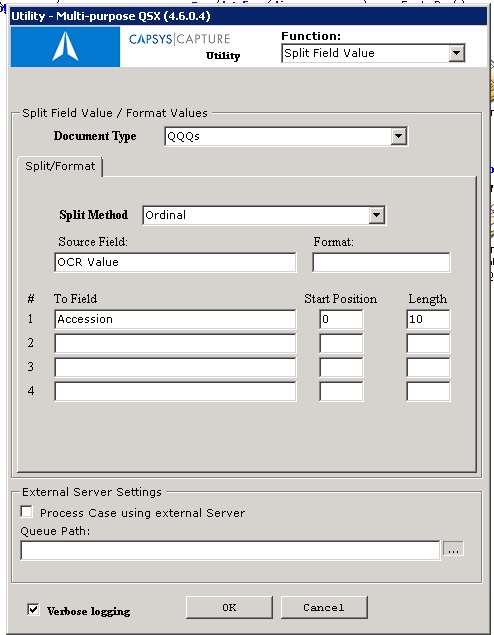Switch to the Split/Format tab
Viewport: 494px width, 635px height.
click(60, 166)
